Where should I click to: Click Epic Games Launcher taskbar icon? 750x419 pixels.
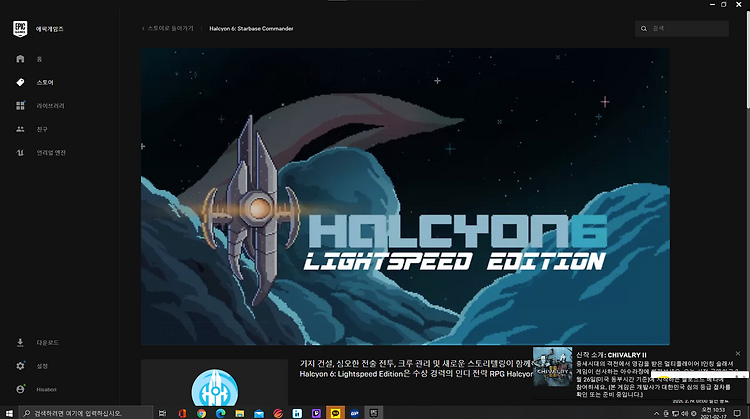(x=374, y=413)
